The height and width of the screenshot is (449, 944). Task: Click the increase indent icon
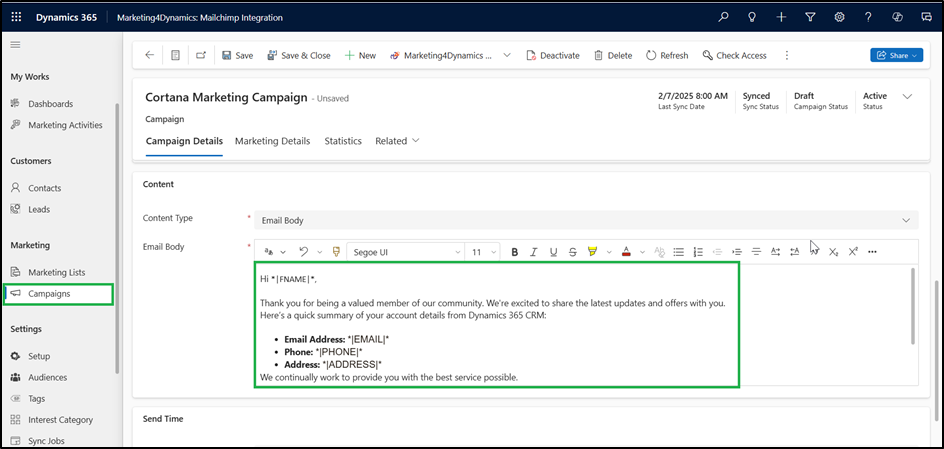tap(737, 252)
